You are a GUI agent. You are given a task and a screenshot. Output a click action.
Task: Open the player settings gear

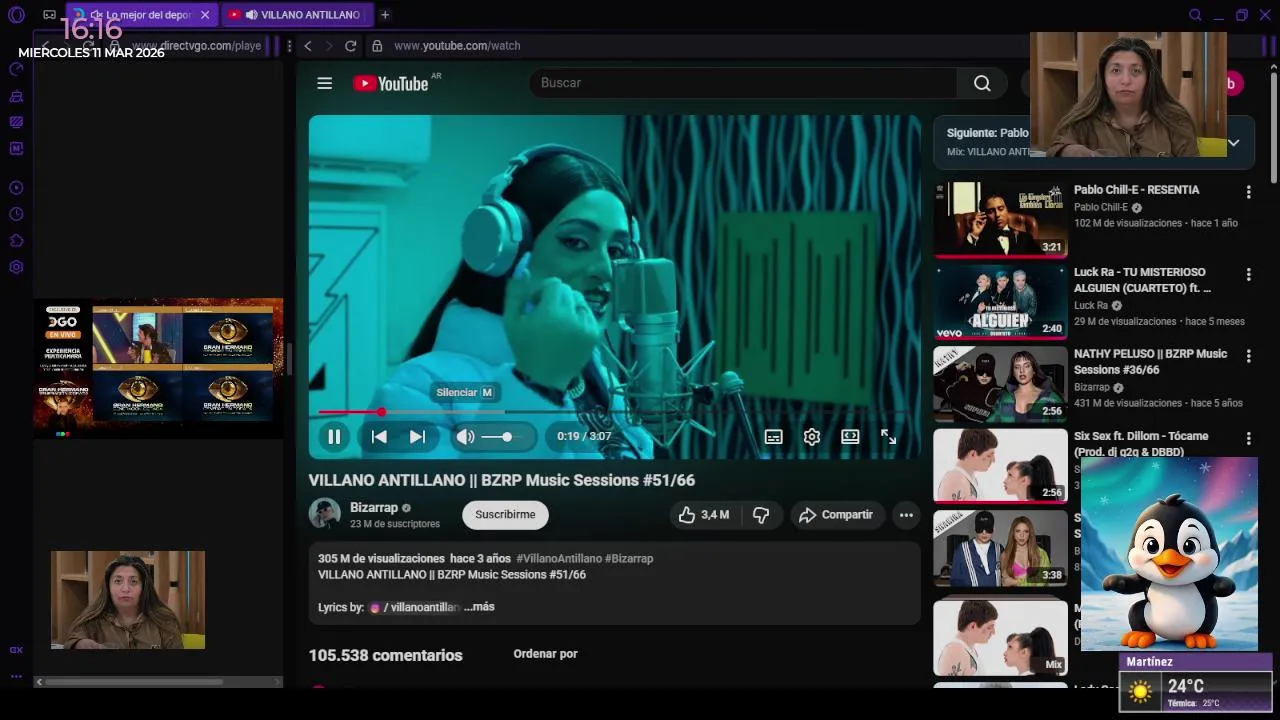812,437
